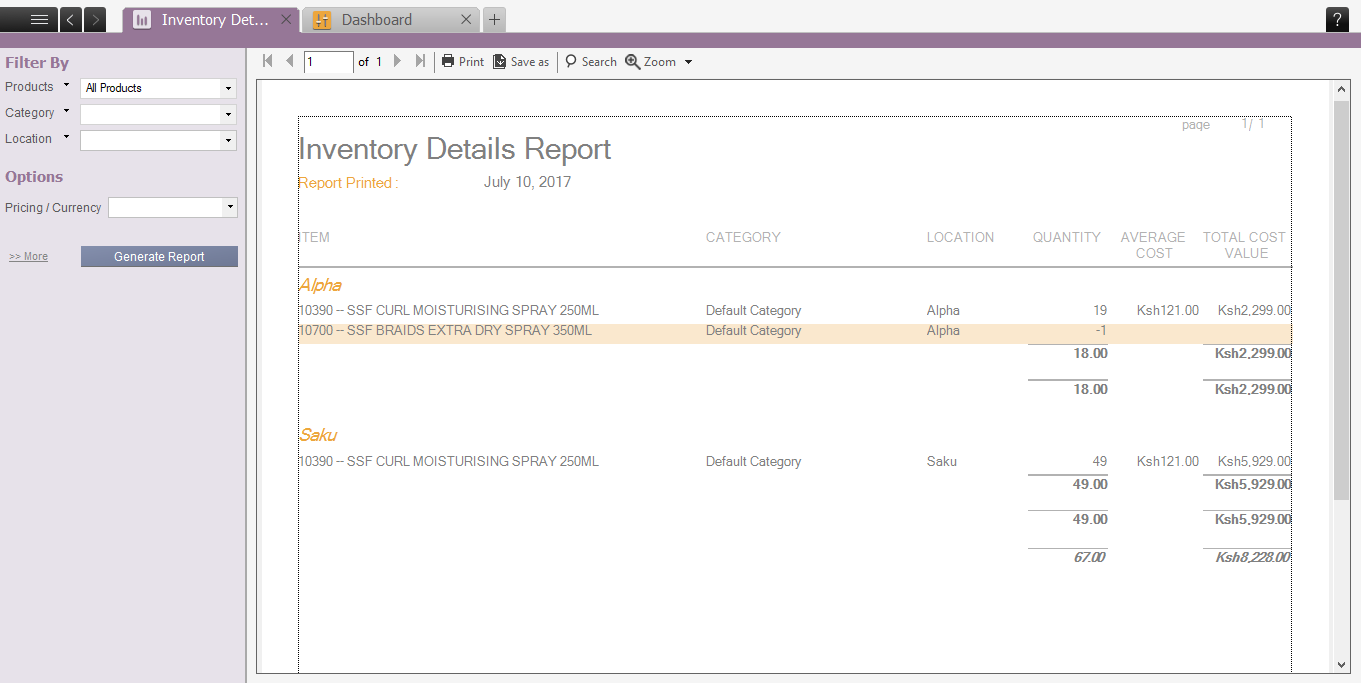
Task: Click the small arrow beside Category label
Action: click(x=67, y=111)
